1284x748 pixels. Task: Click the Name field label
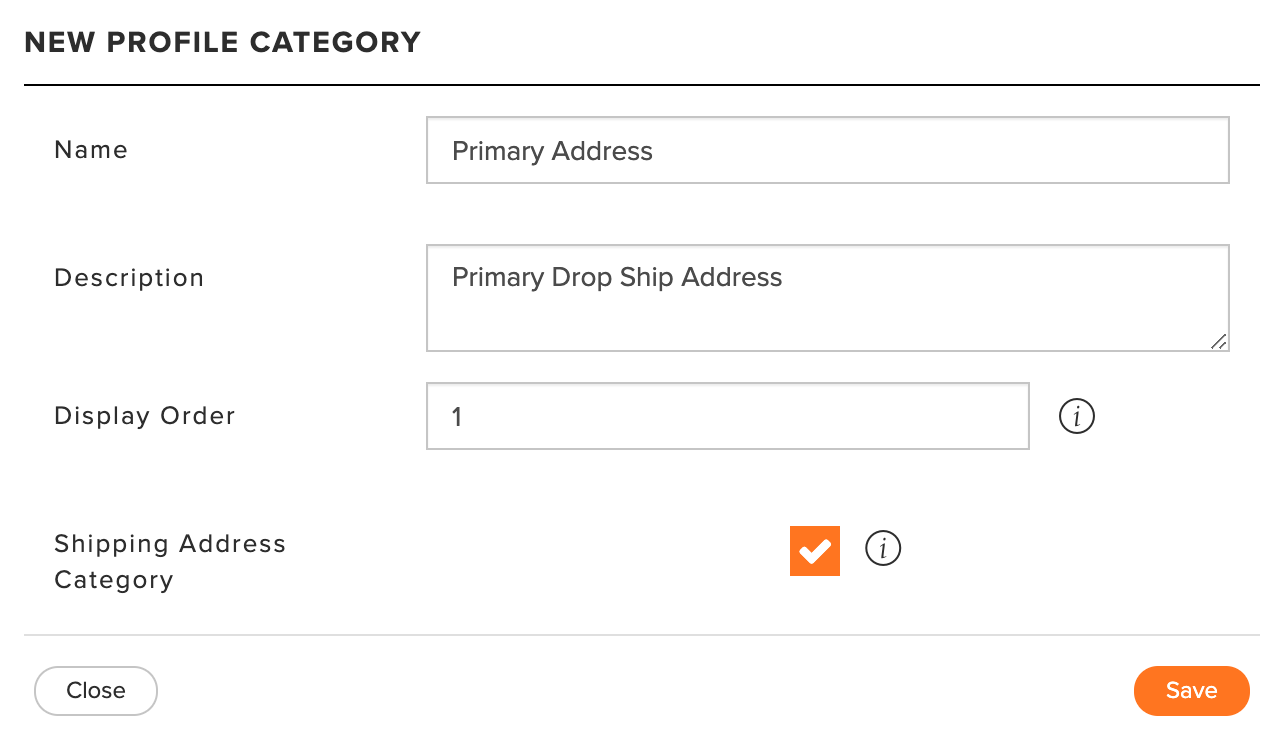(x=91, y=150)
